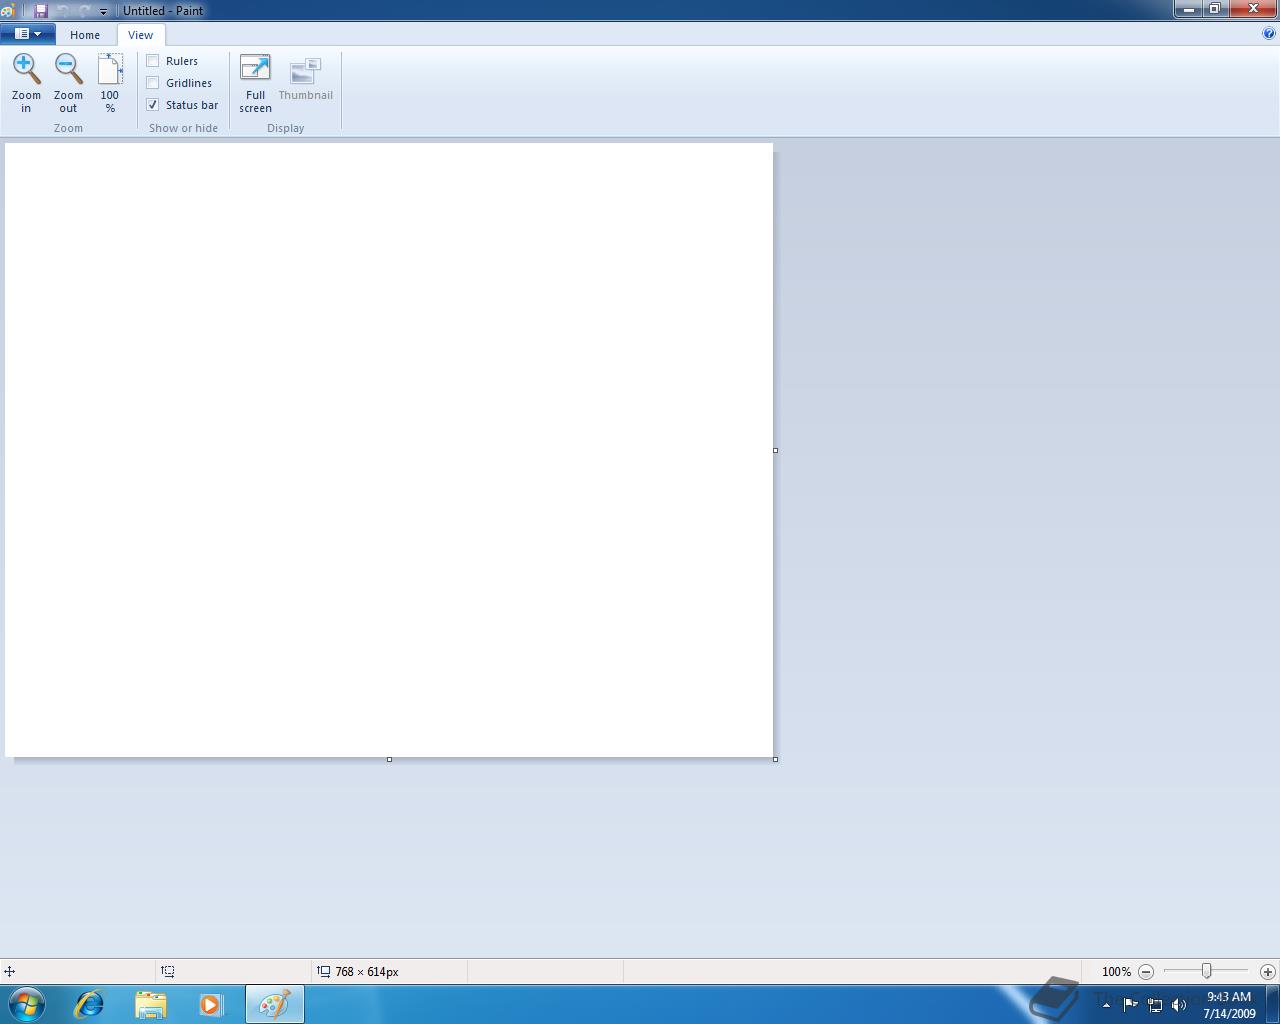Image resolution: width=1280 pixels, height=1024 pixels.
Task: Click the cursor position crosshair icon in status bar
Action: (x=9, y=971)
